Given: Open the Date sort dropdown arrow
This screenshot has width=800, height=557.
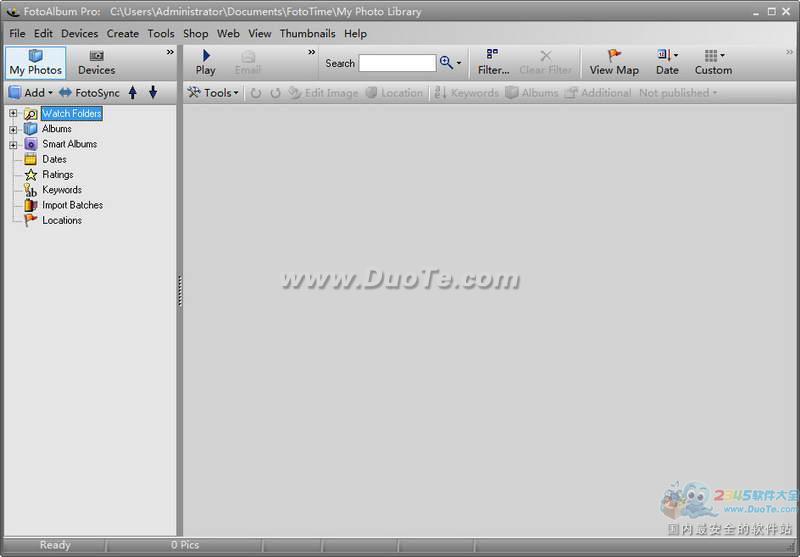Looking at the screenshot, I should click(676, 55).
